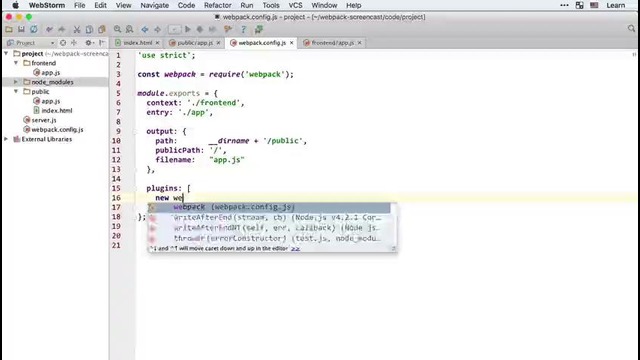Select app.js under public folder
The image size is (640, 360).
pos(51,101)
